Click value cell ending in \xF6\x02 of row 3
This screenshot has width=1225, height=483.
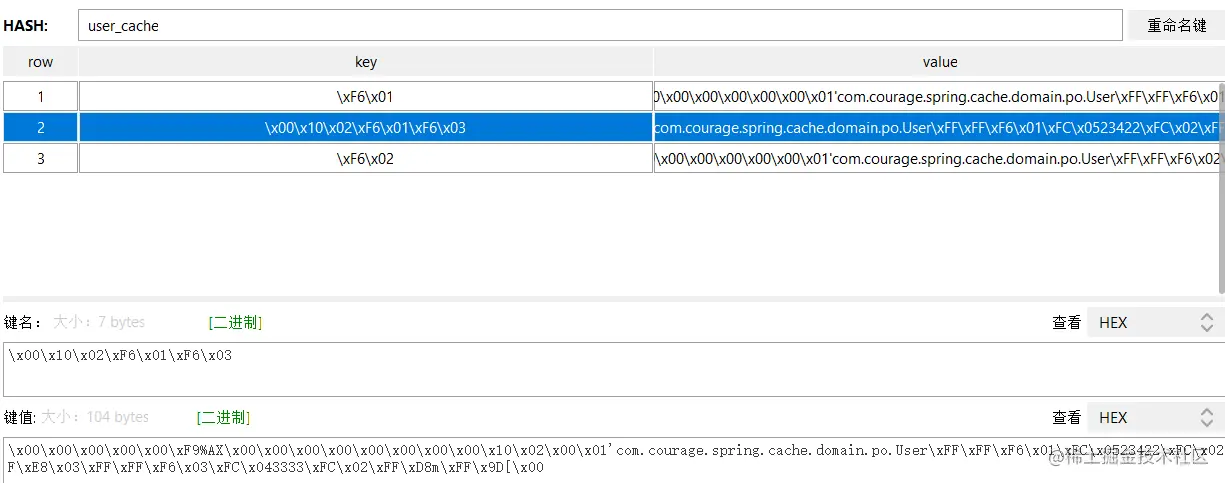coord(940,158)
